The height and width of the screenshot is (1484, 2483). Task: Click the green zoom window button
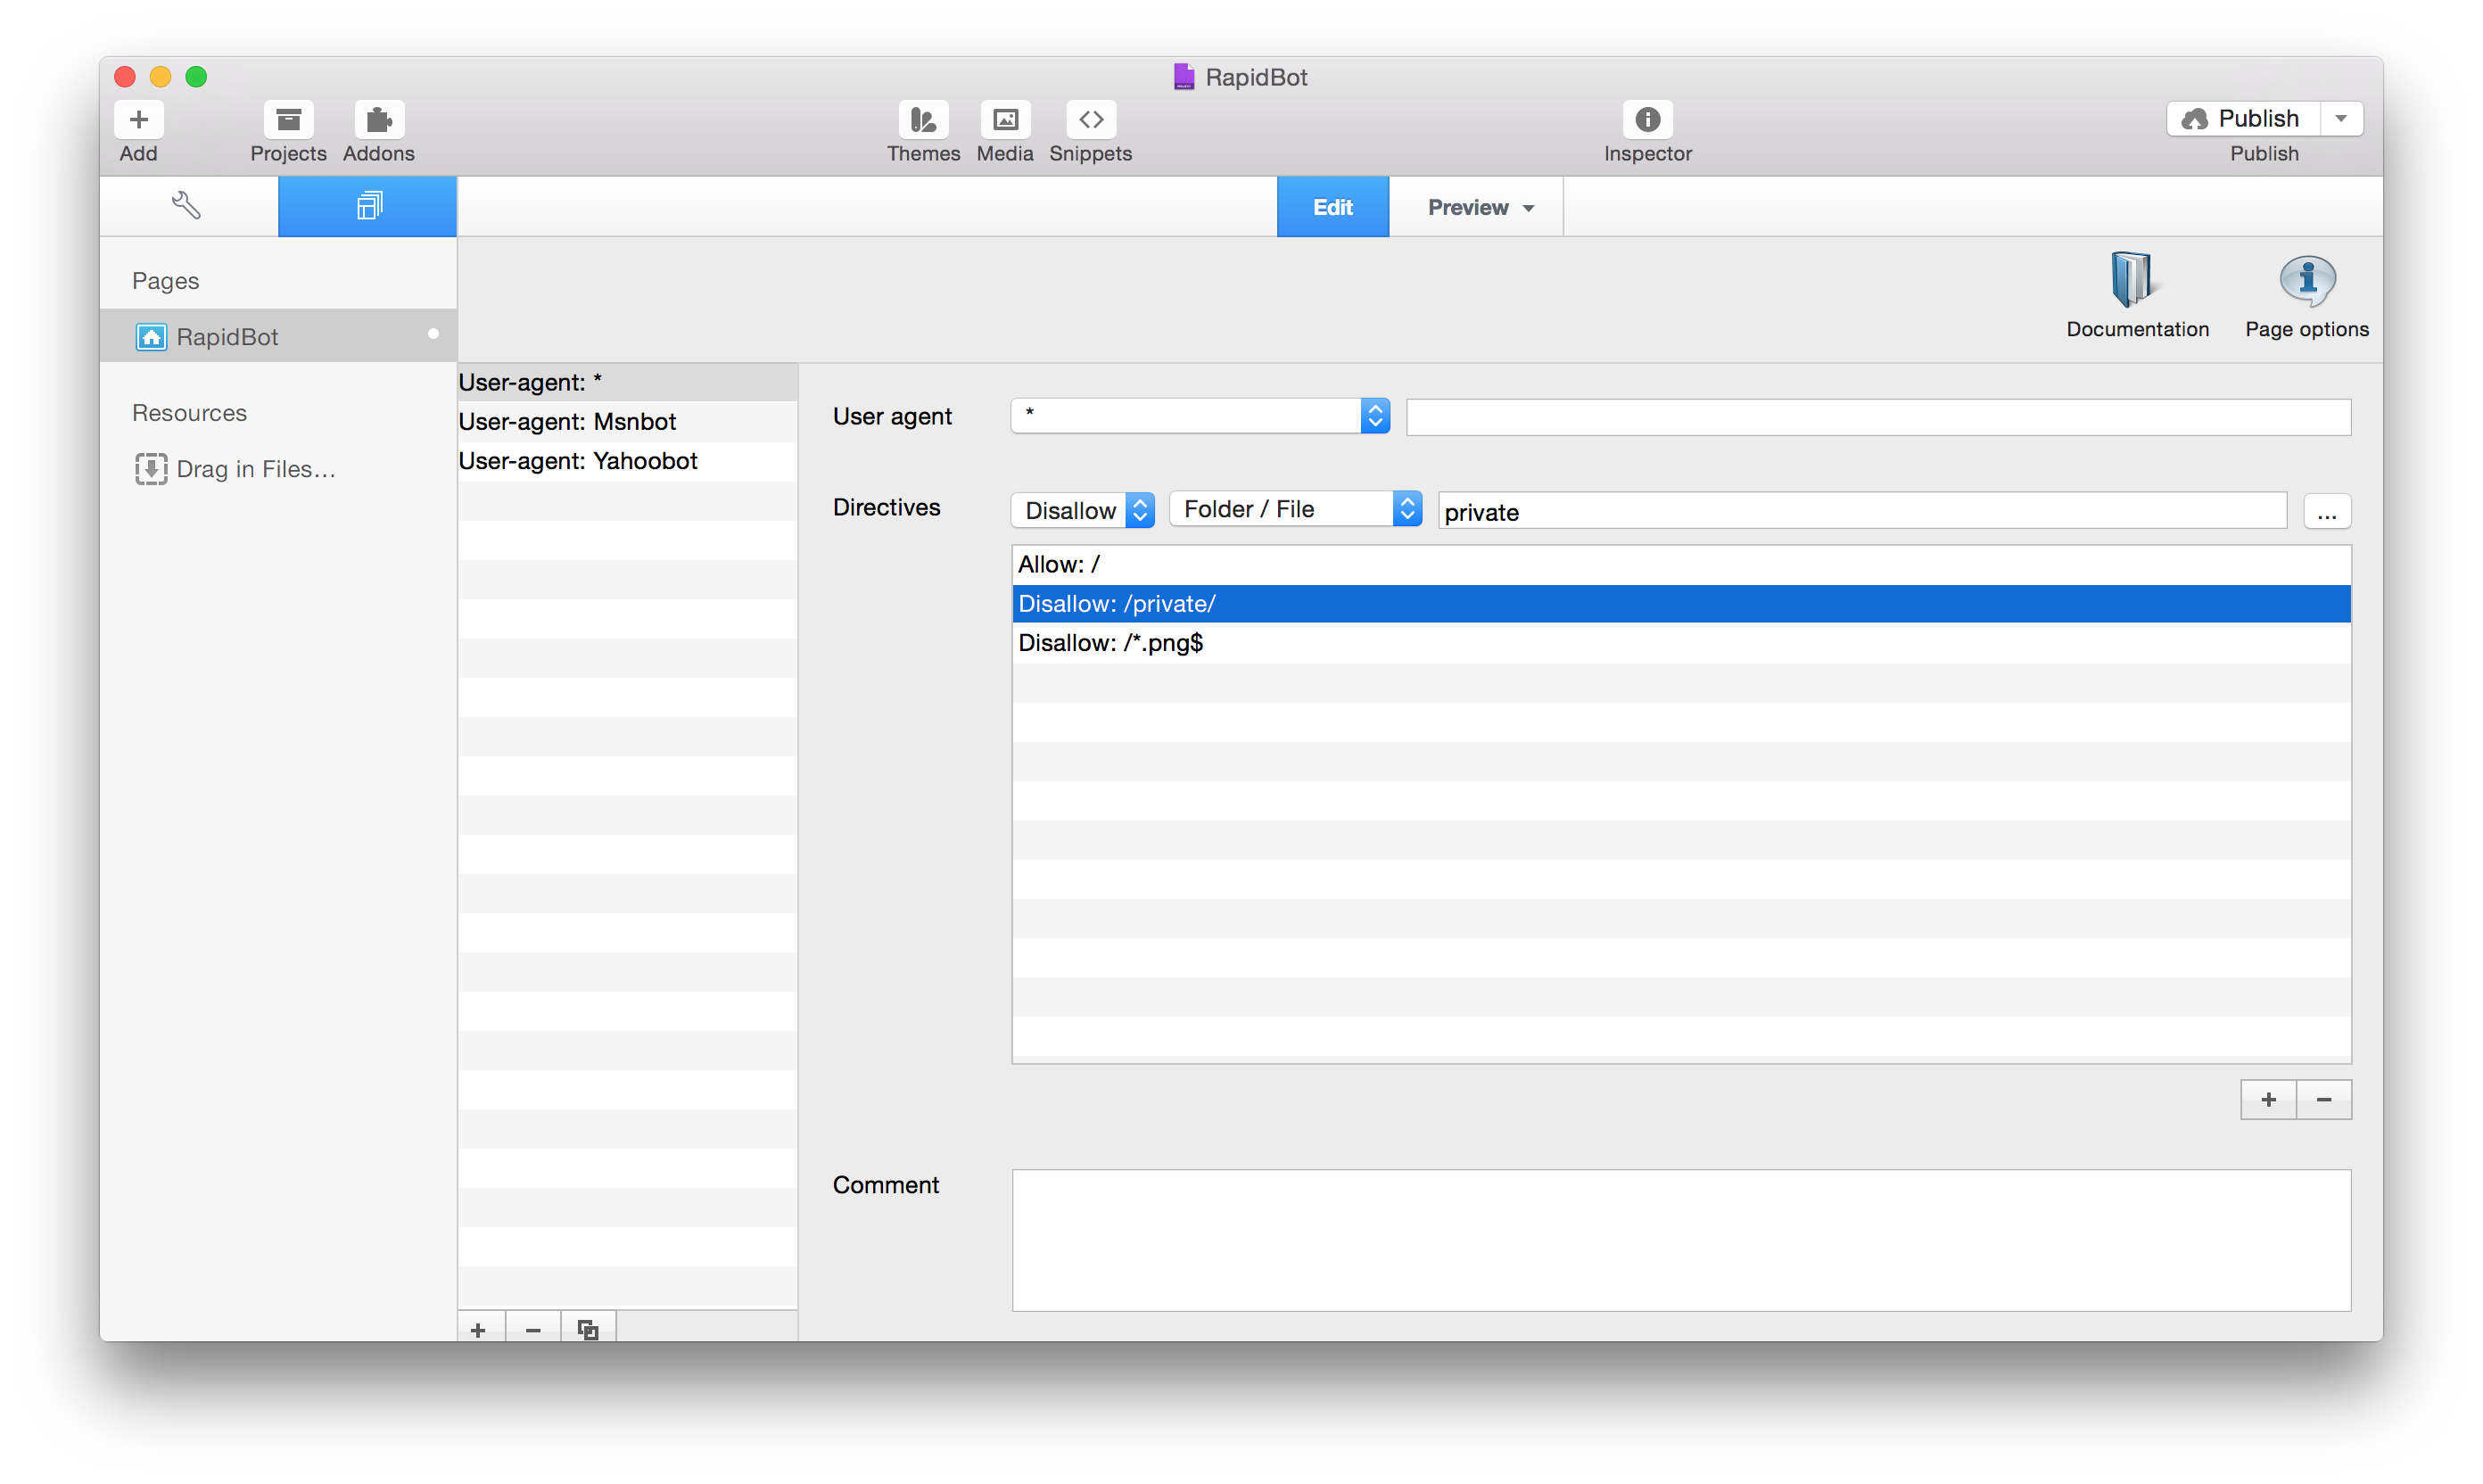tap(196, 77)
